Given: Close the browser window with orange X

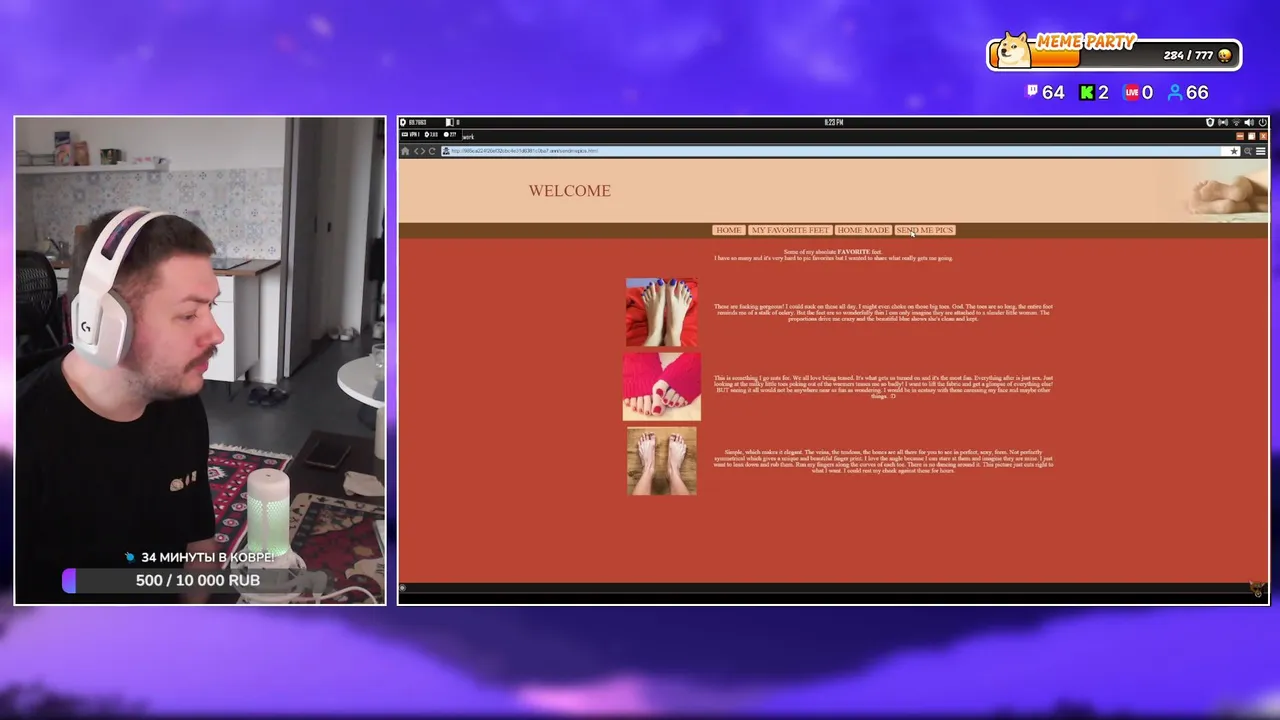Looking at the screenshot, I should pos(1263,136).
